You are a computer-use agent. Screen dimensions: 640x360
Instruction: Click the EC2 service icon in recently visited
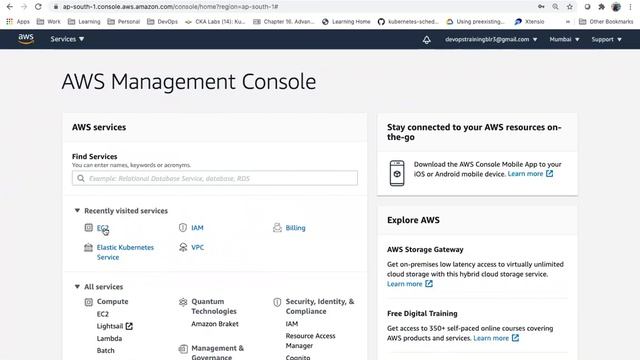click(x=89, y=227)
